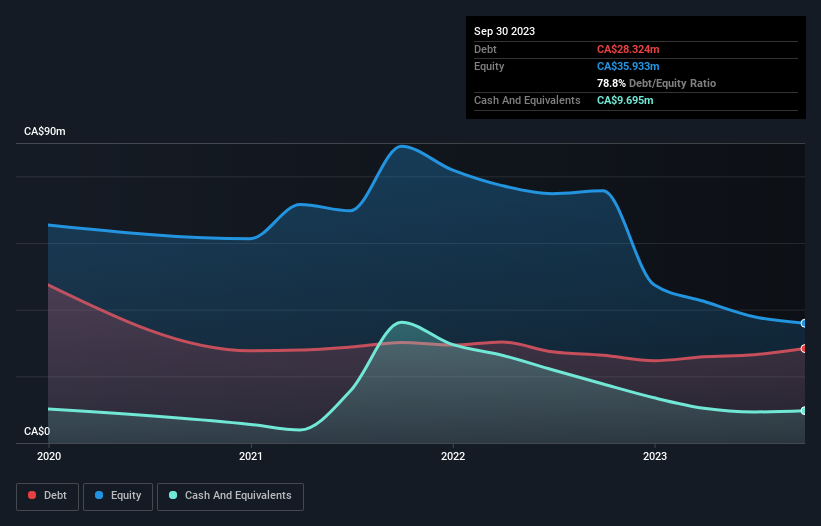Click the CA$9.695m cash value
This screenshot has height=526, width=821.
coord(625,100)
